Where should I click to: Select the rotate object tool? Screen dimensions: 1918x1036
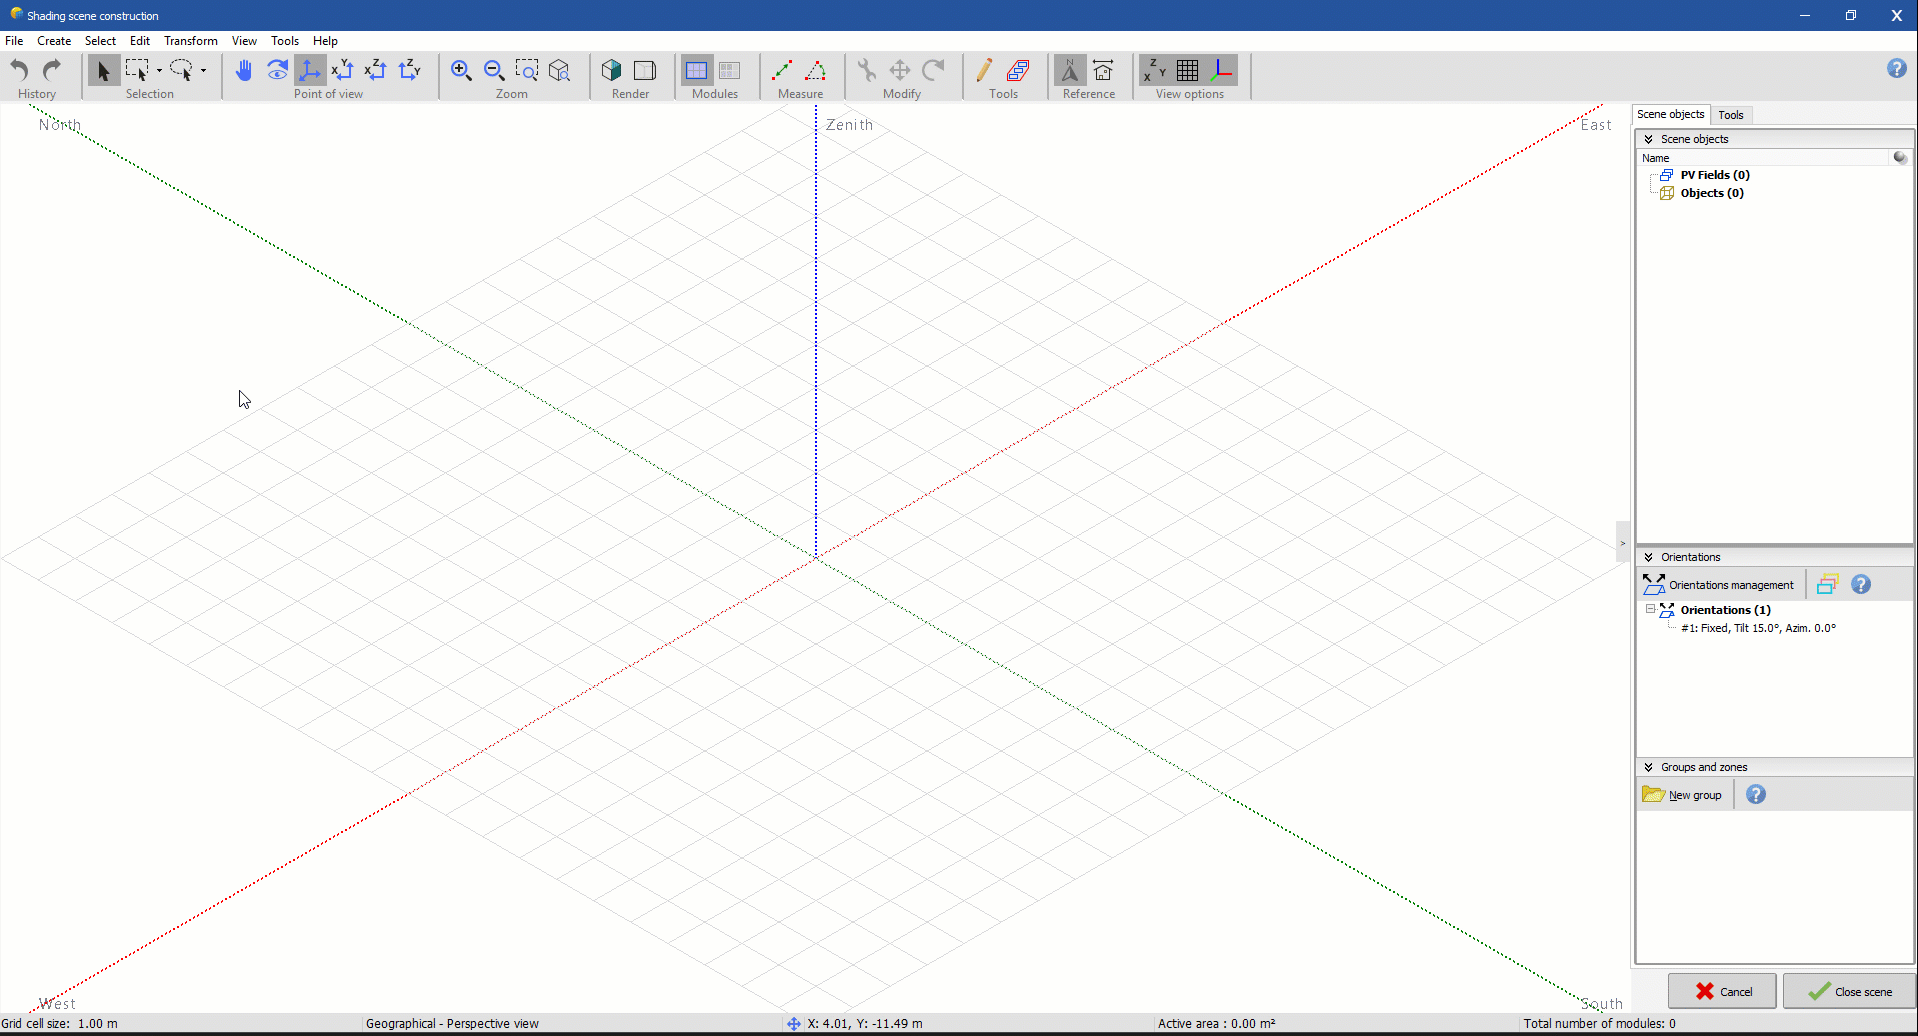[x=934, y=70]
